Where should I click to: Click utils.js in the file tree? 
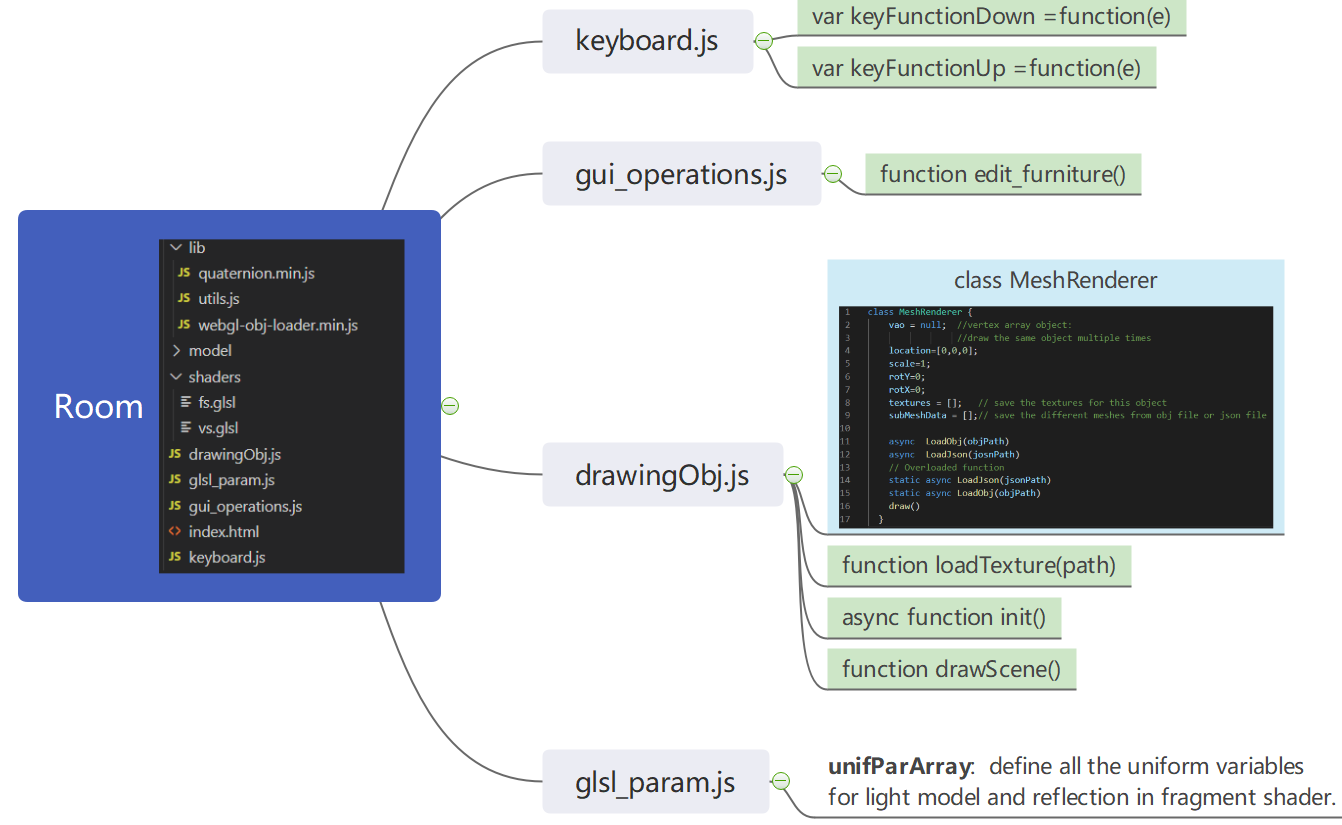219,299
